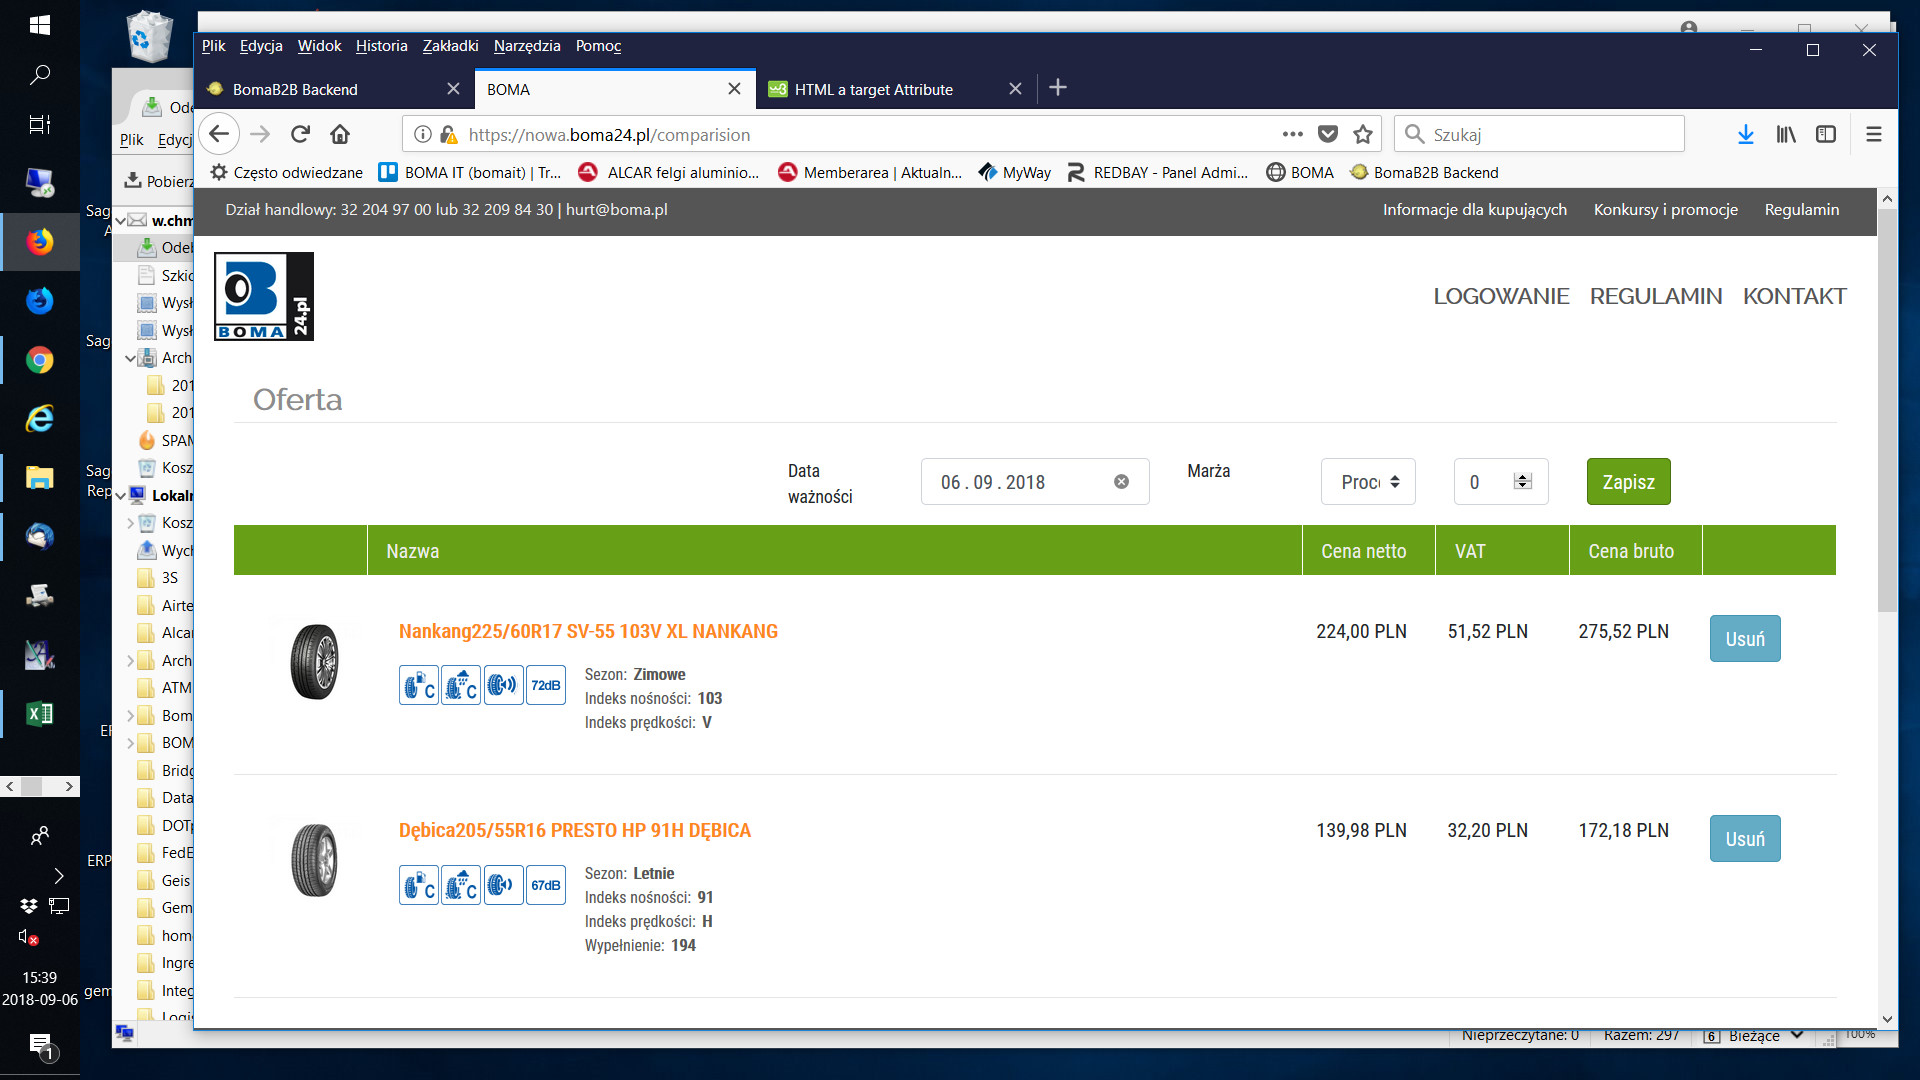Open the Firefox hamburger menu
Viewport: 1920px width, 1080px height.
coord(1873,134)
